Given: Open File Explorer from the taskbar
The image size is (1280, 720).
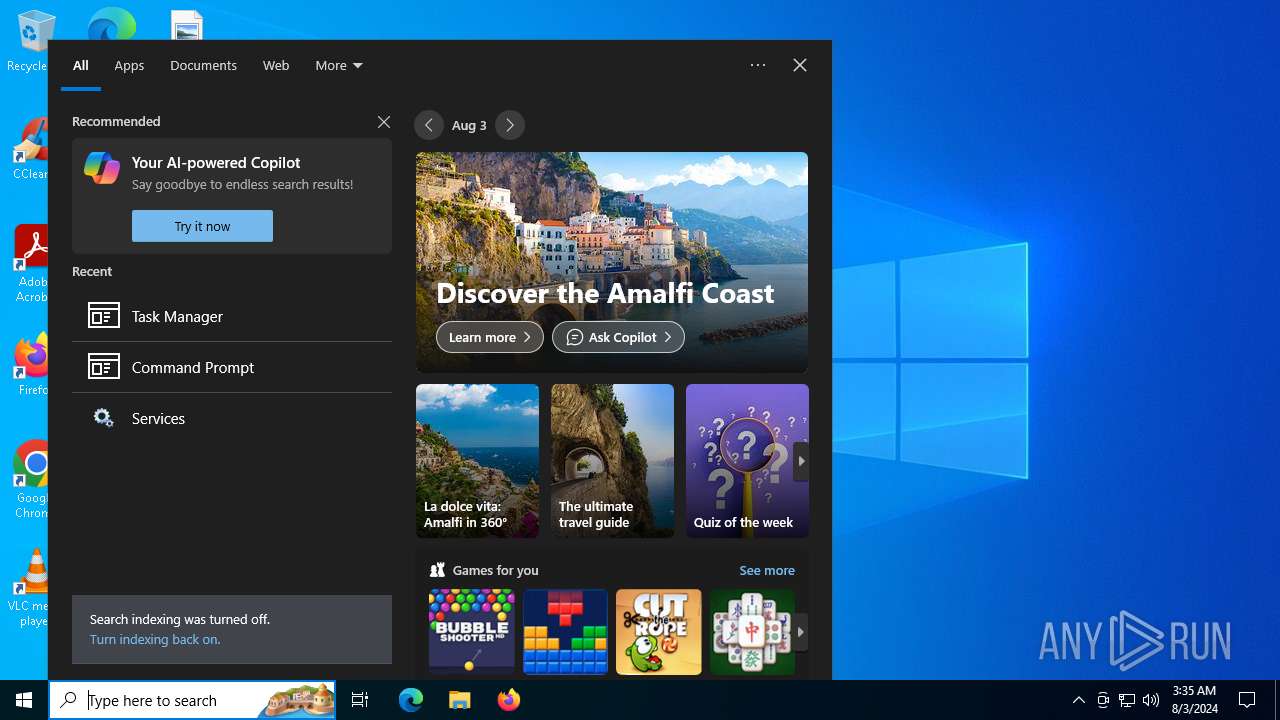Looking at the screenshot, I should 459,700.
